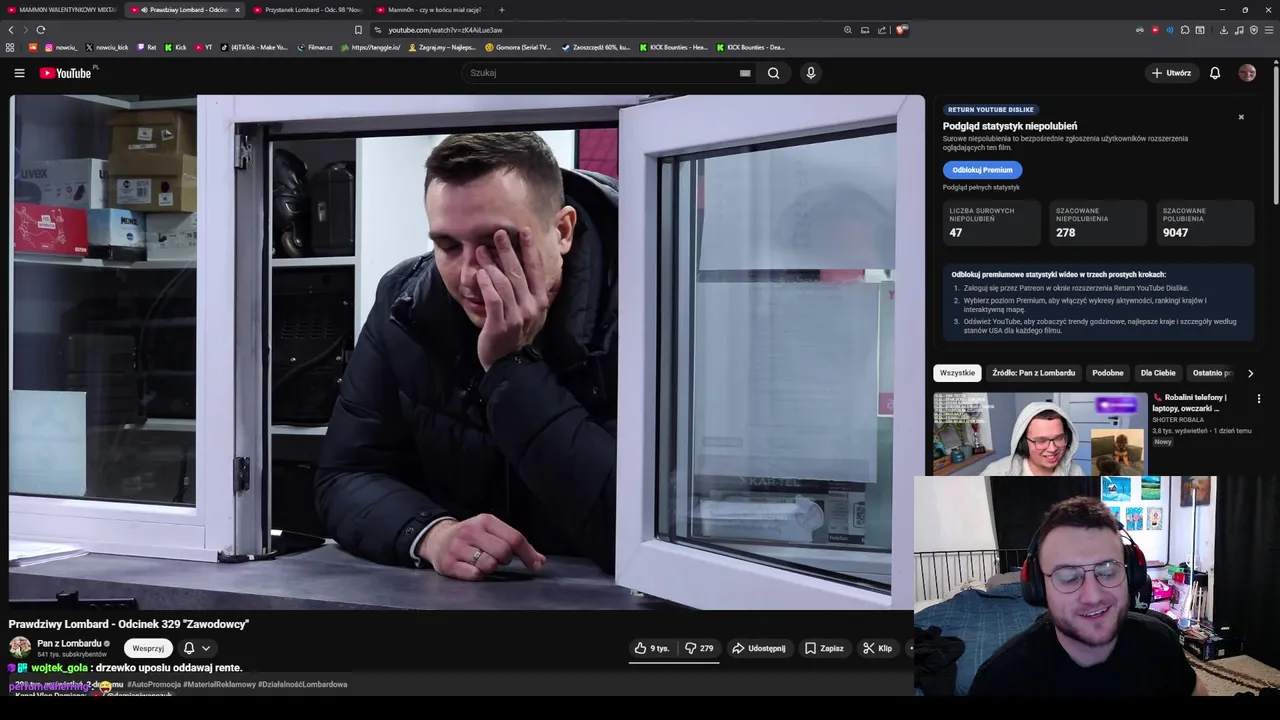Click the Rat Twitch bookmark
1280x720 pixels.
click(x=147, y=47)
